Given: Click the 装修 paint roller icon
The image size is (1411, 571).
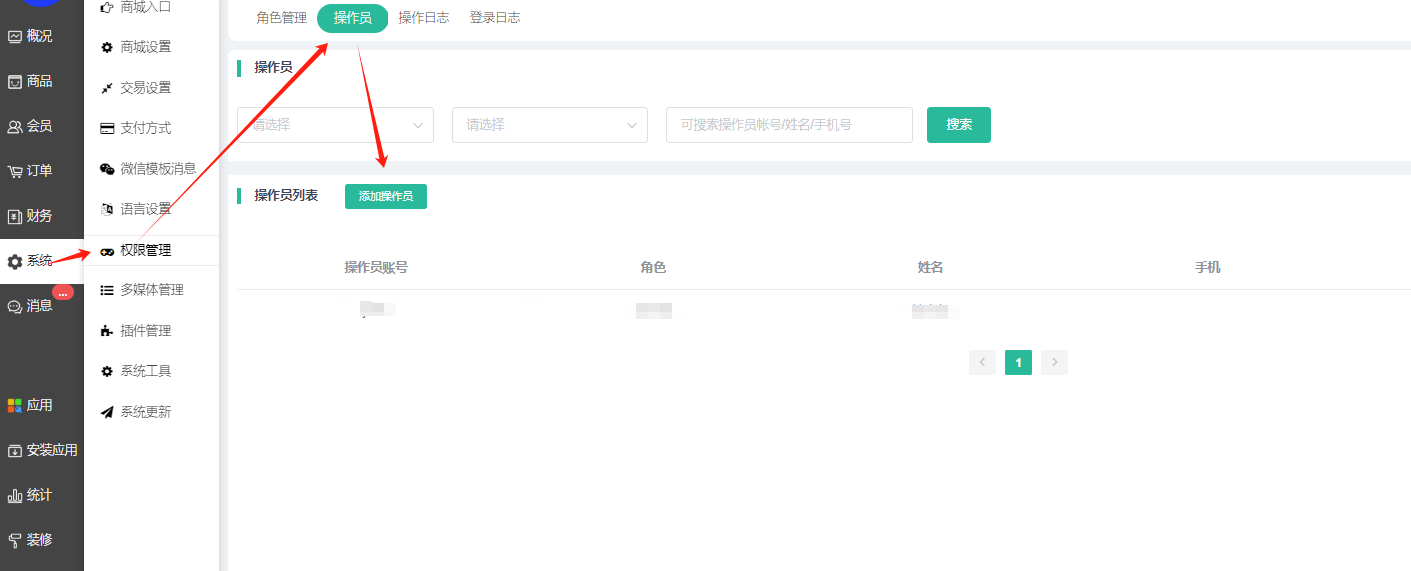Looking at the screenshot, I should [15, 540].
